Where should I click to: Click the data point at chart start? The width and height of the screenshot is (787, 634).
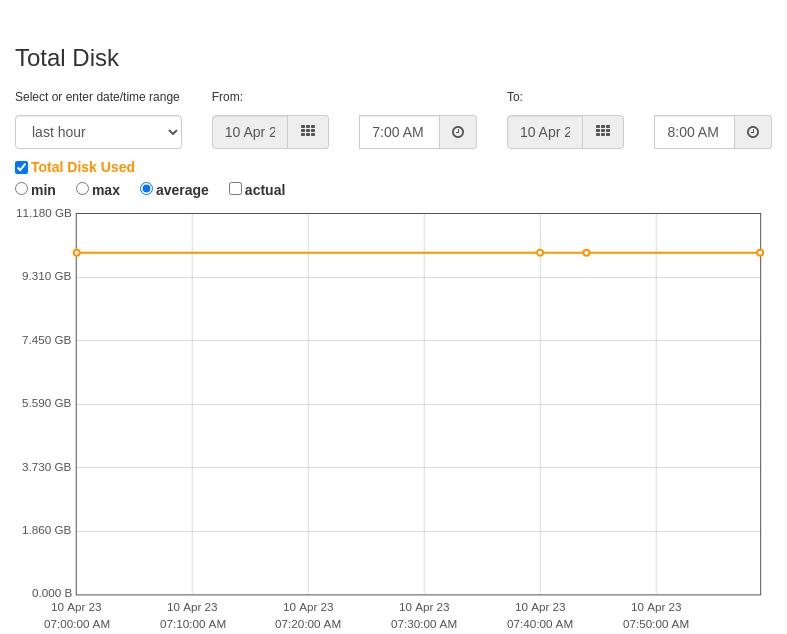click(x=77, y=253)
